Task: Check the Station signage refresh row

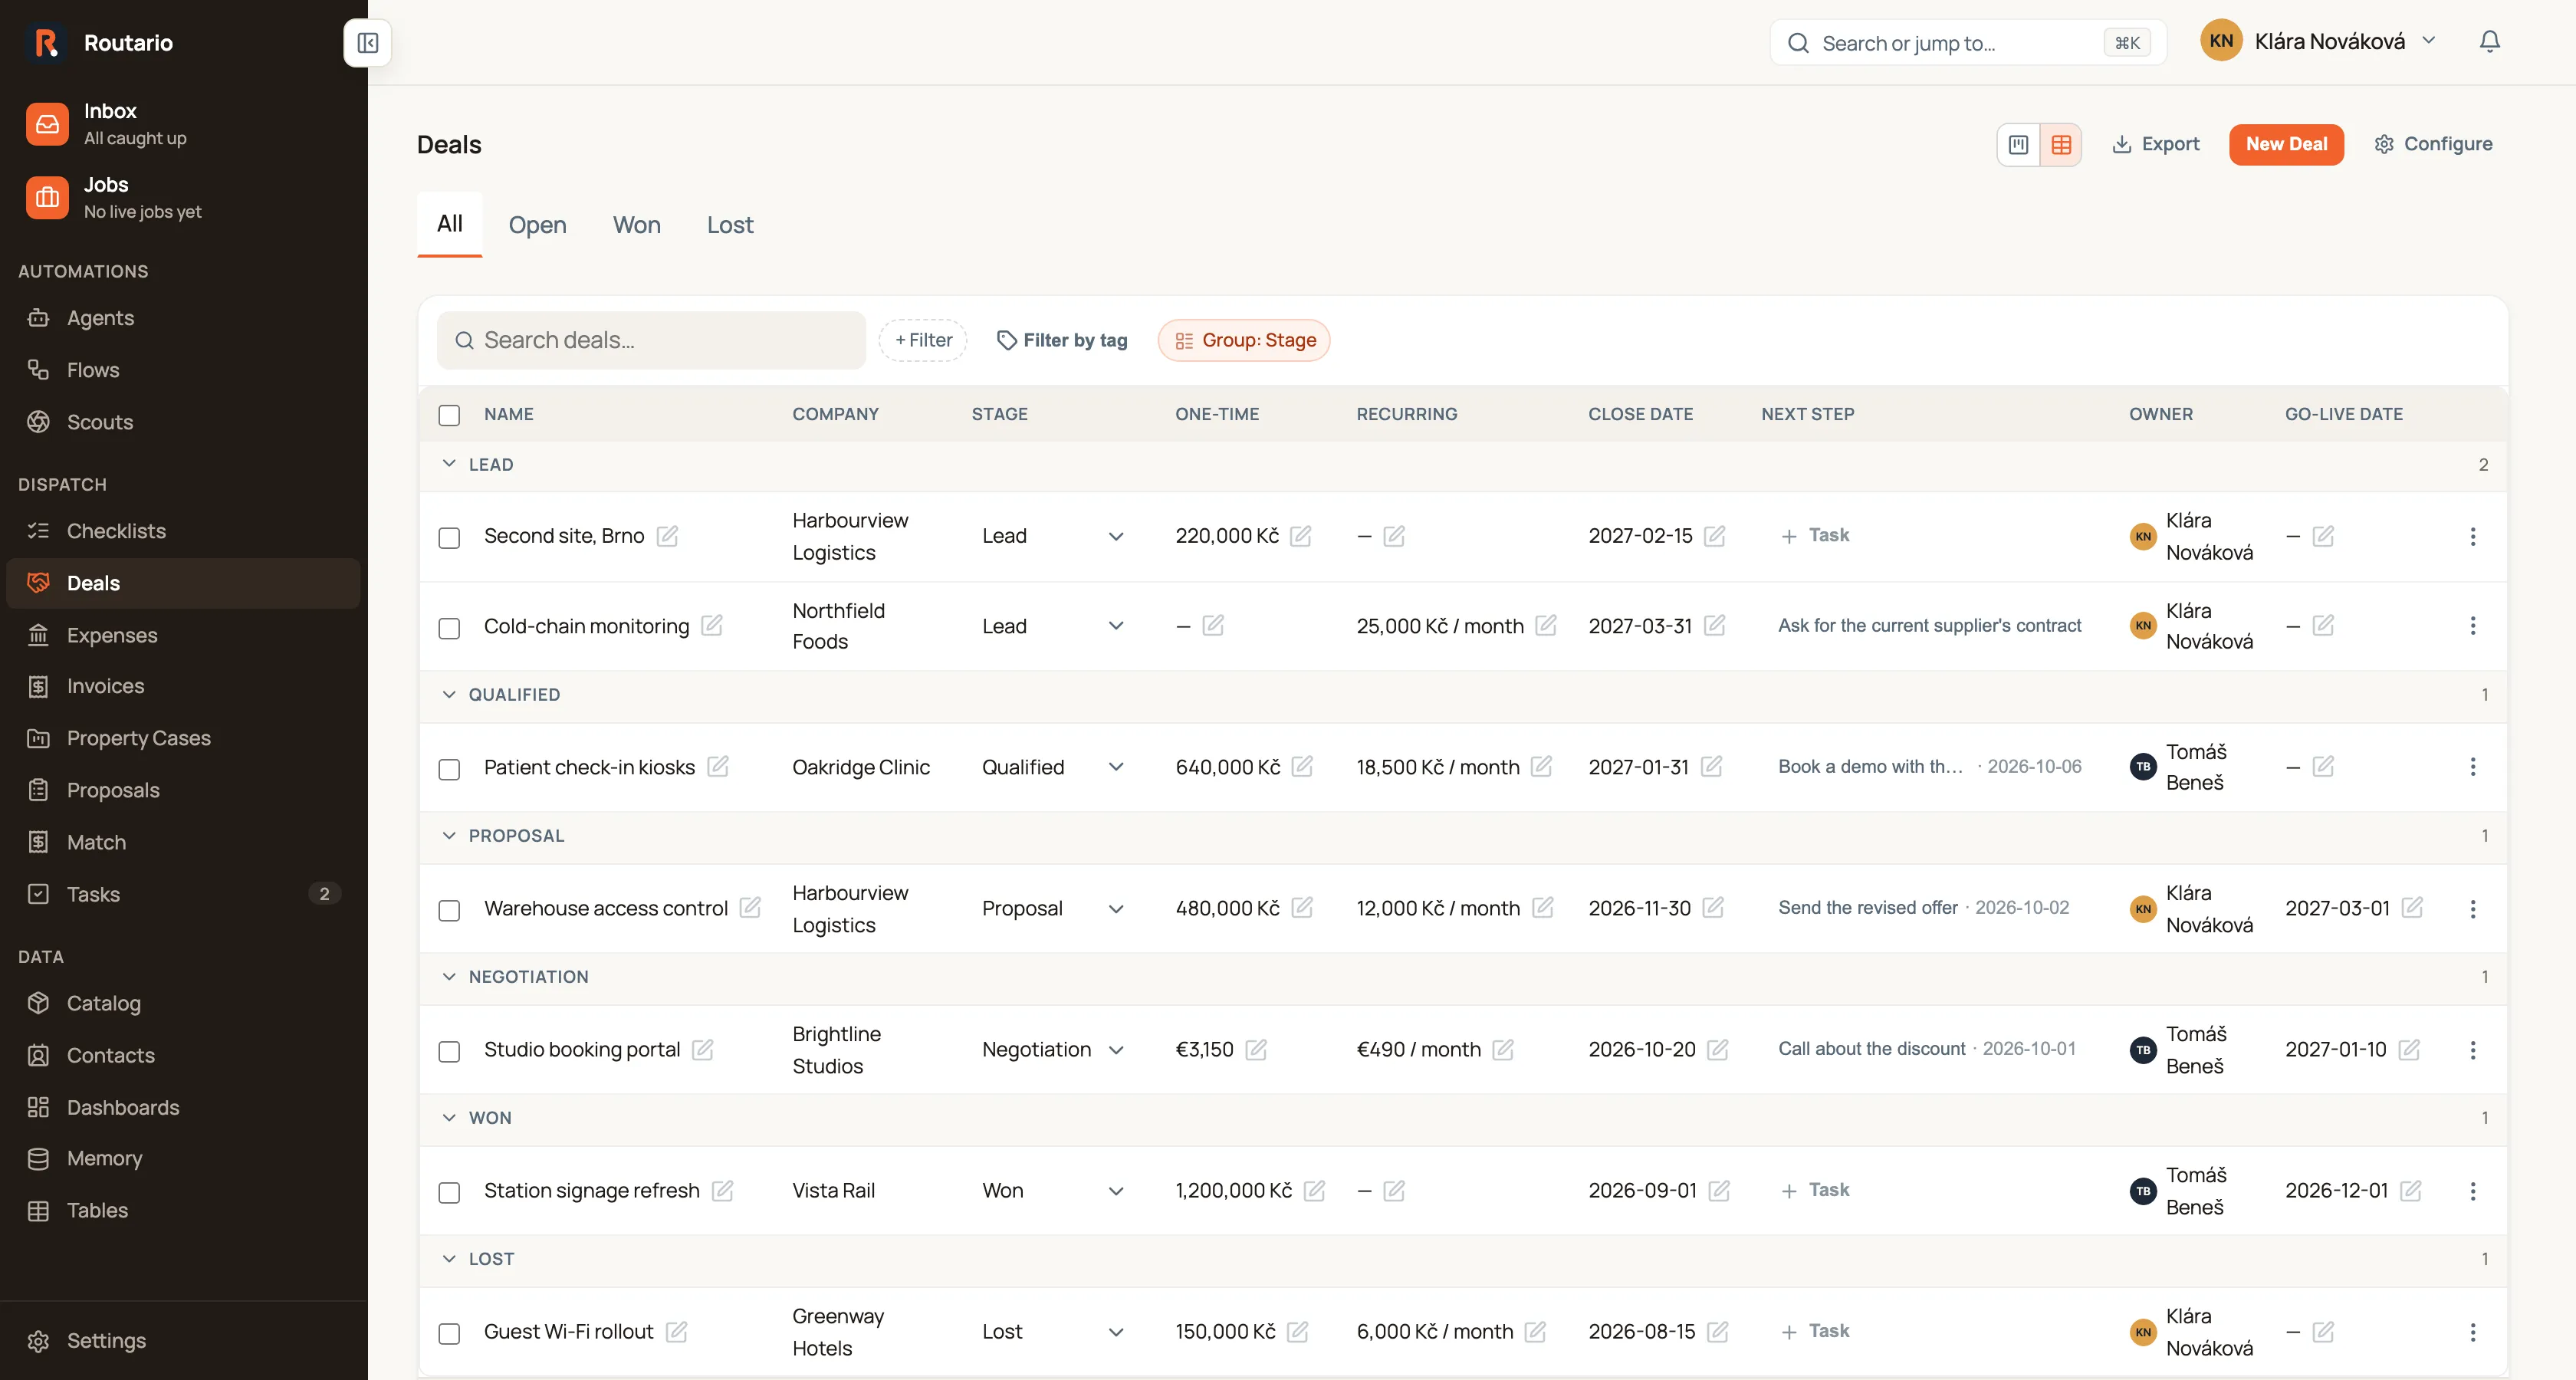Action: (x=449, y=1193)
